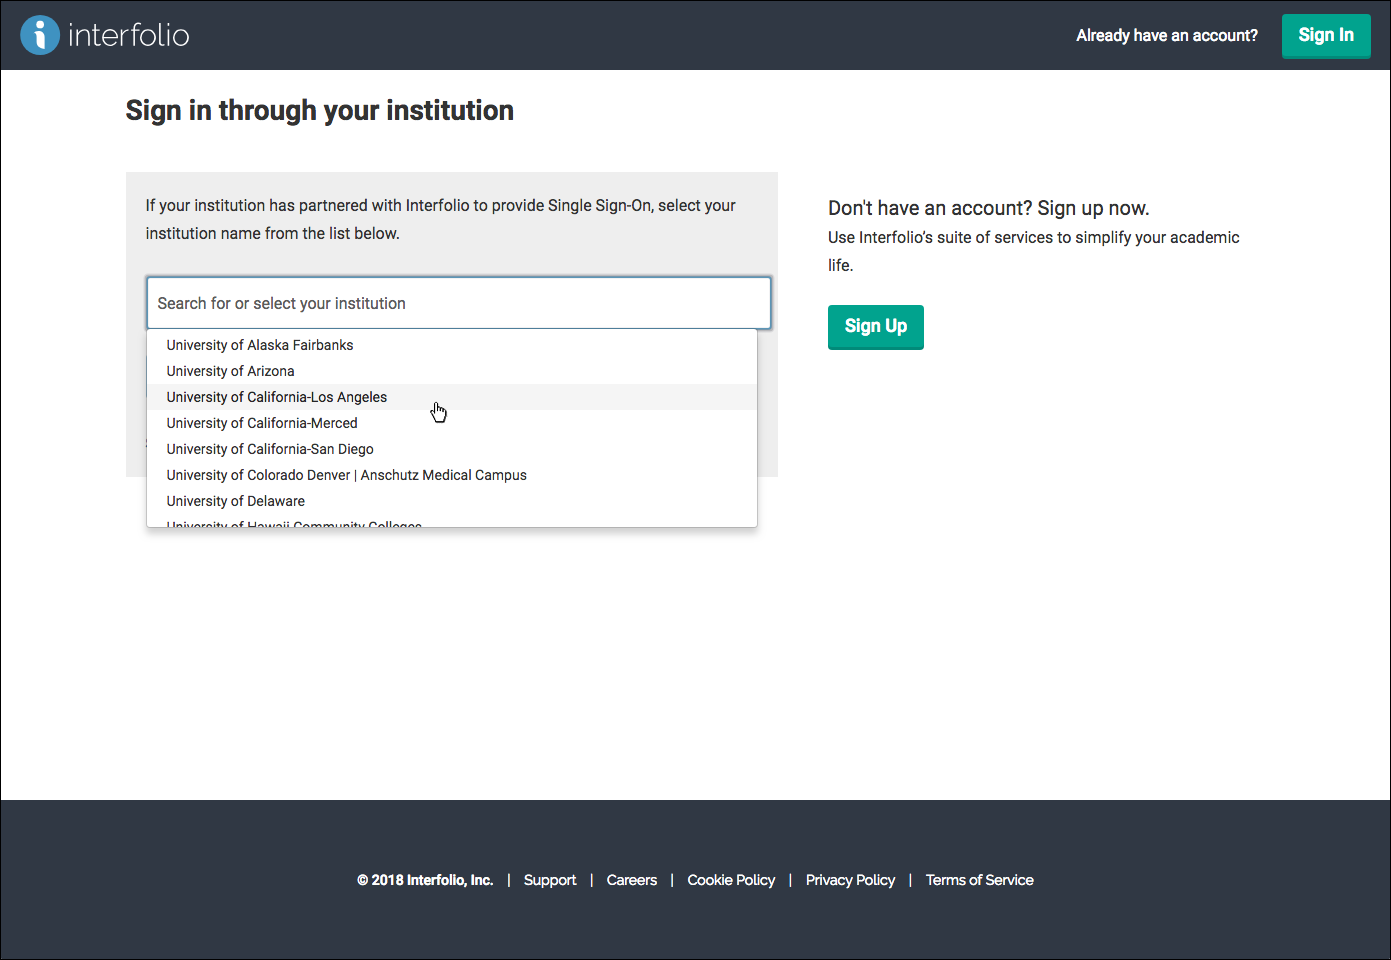Screen dimensions: 1391x960
Task: Choose University of California-Los Angeles
Action: (x=452, y=397)
